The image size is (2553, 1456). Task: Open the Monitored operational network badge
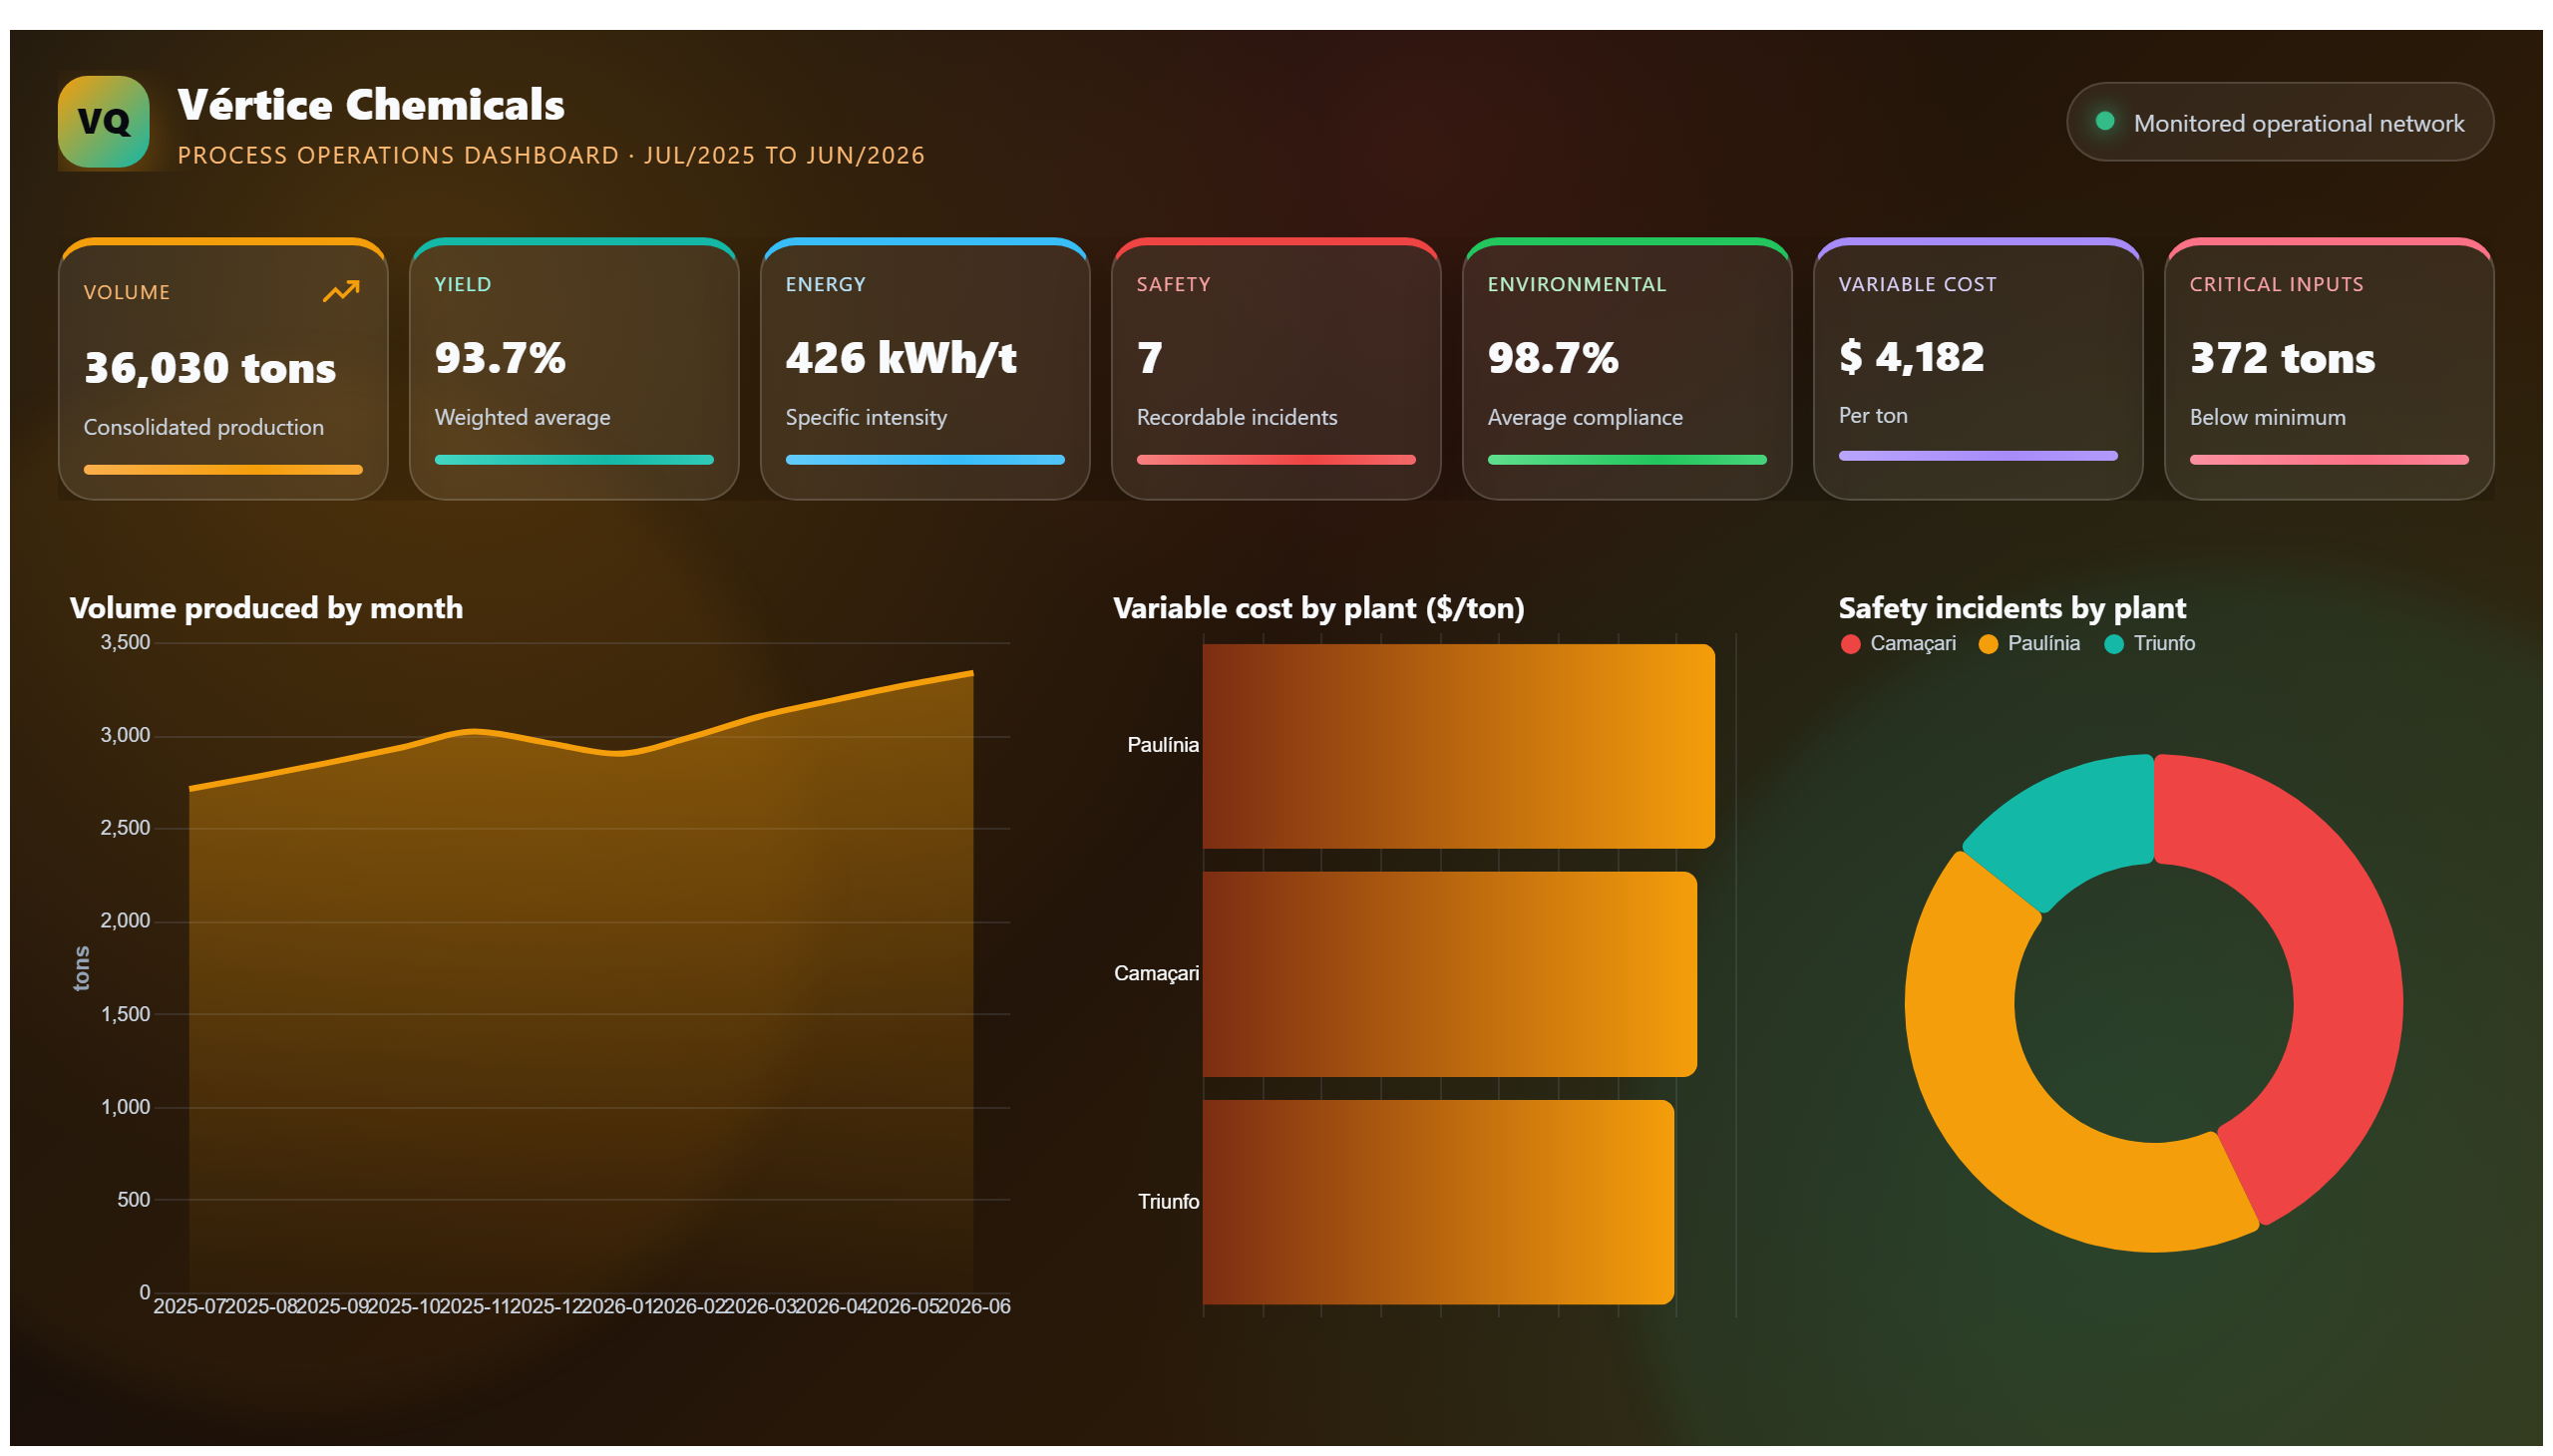click(x=2279, y=121)
